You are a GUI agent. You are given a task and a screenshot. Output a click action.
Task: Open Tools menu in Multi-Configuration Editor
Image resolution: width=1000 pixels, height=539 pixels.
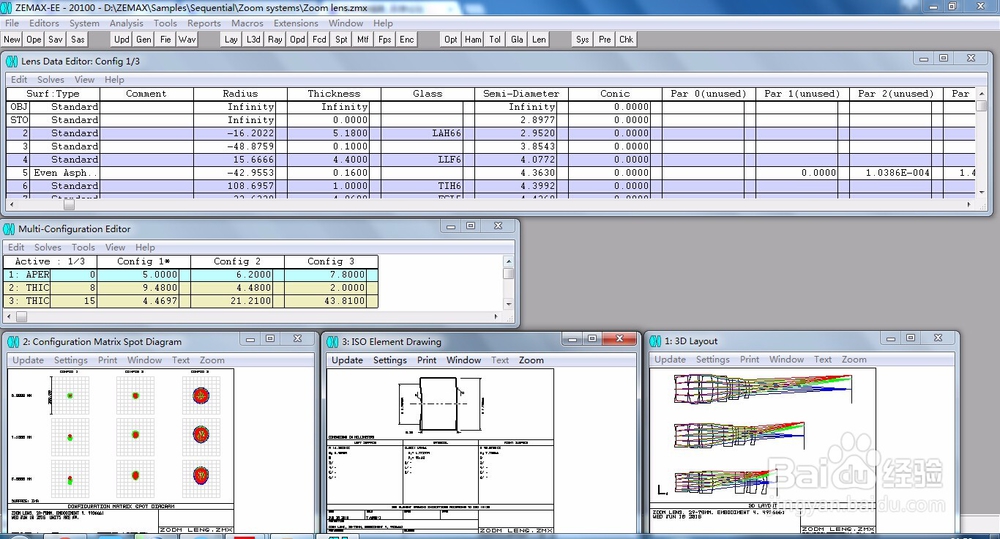pyautogui.click(x=83, y=247)
